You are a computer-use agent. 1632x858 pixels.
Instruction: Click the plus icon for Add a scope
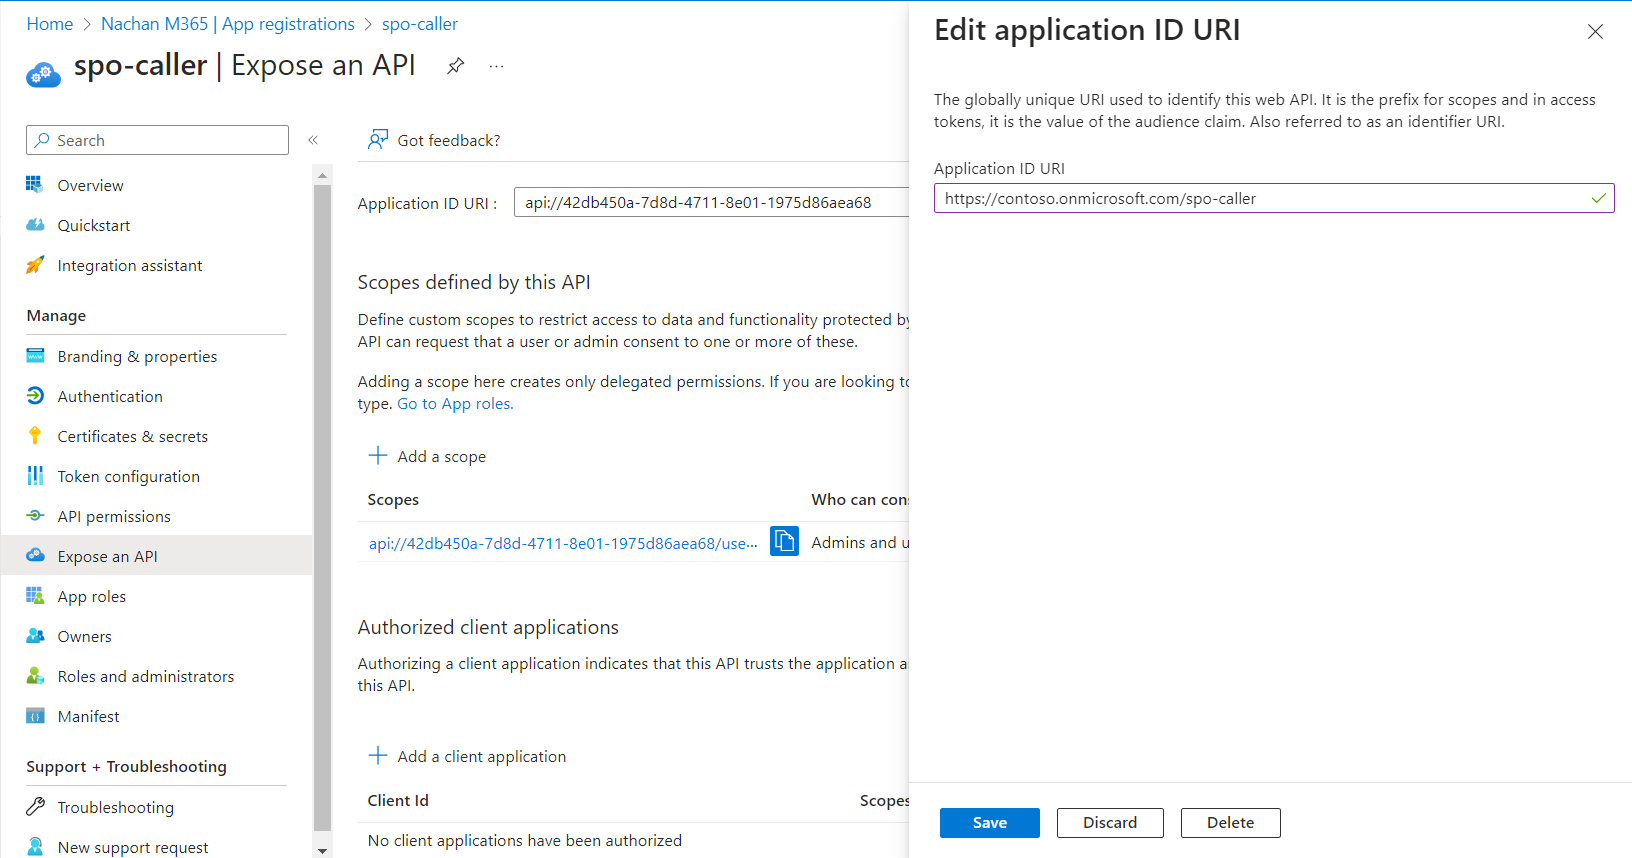[x=378, y=456]
